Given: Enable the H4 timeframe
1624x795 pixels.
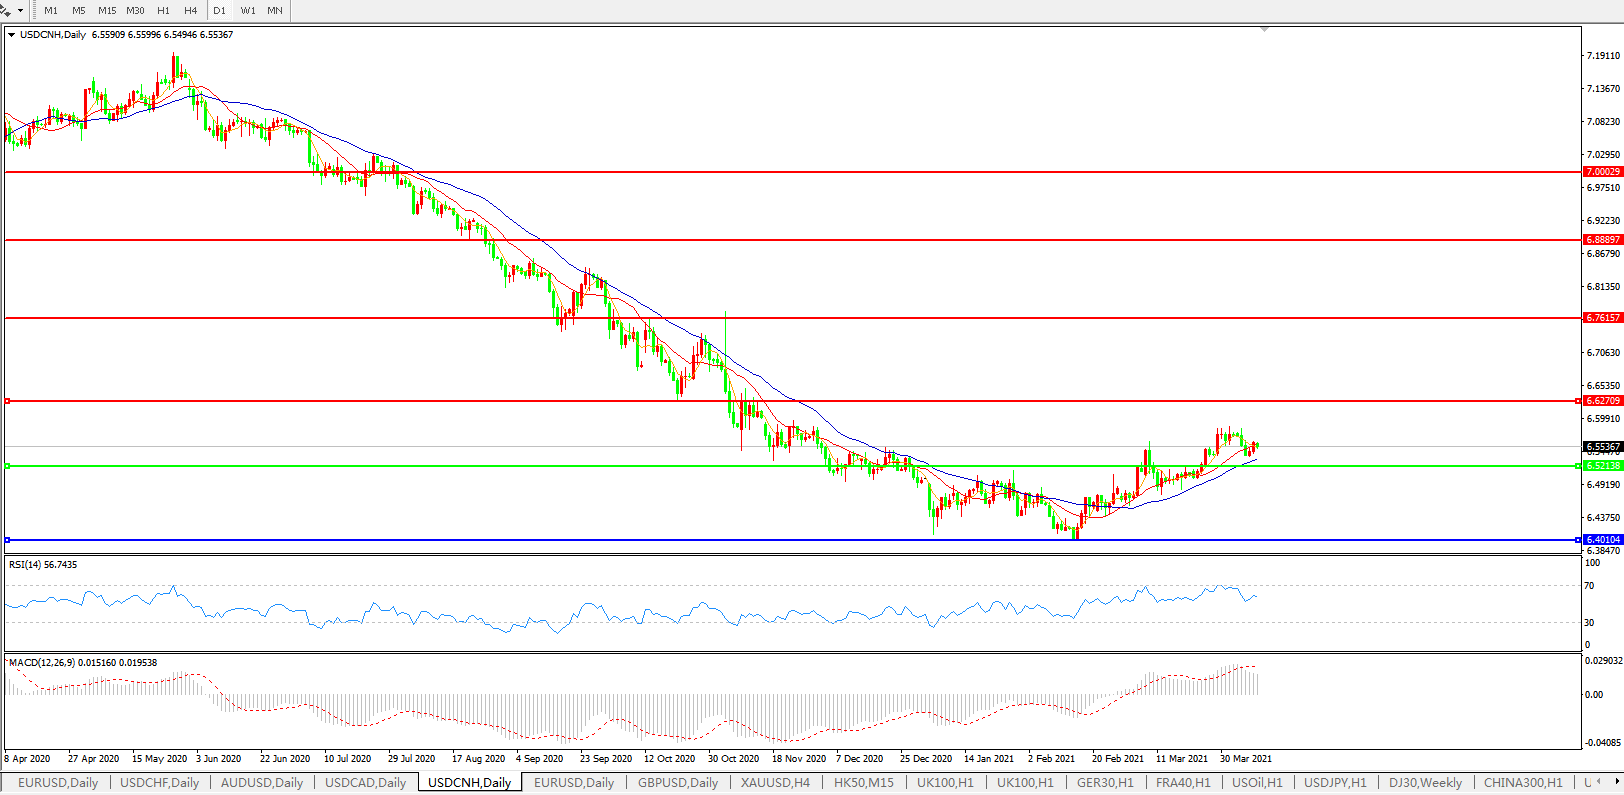Looking at the screenshot, I should pos(191,10).
